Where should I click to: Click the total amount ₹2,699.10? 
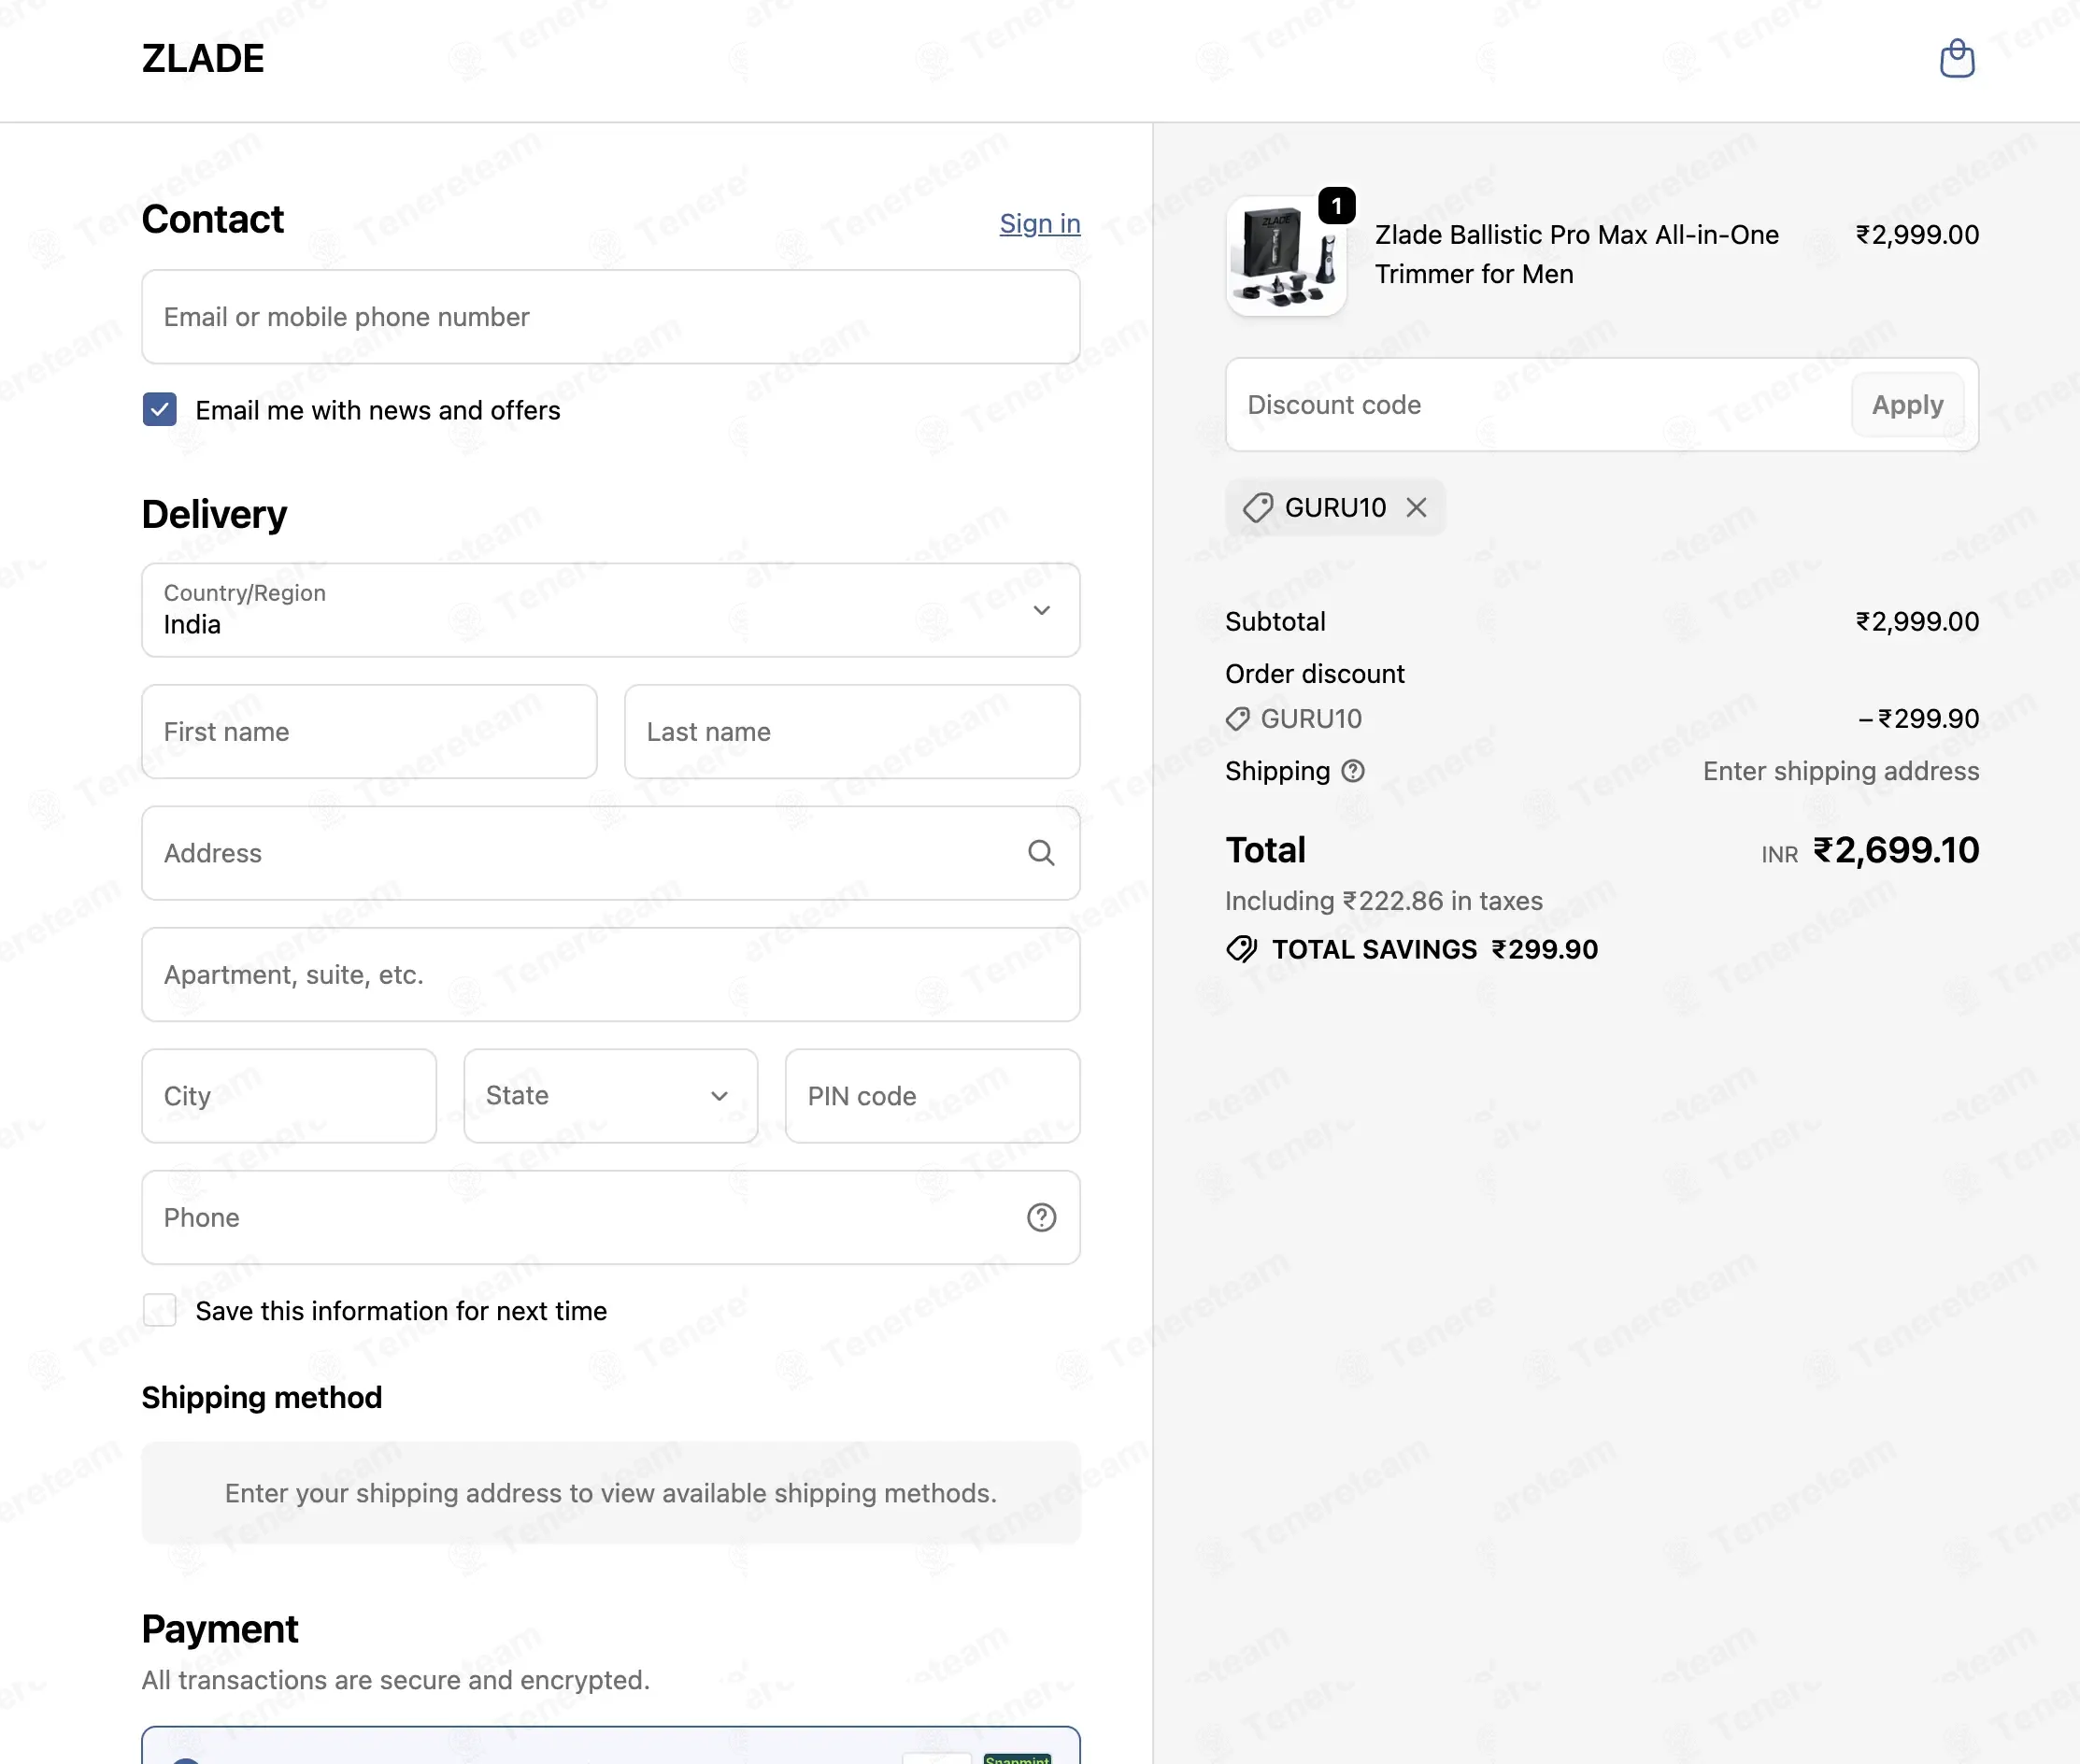[1896, 851]
